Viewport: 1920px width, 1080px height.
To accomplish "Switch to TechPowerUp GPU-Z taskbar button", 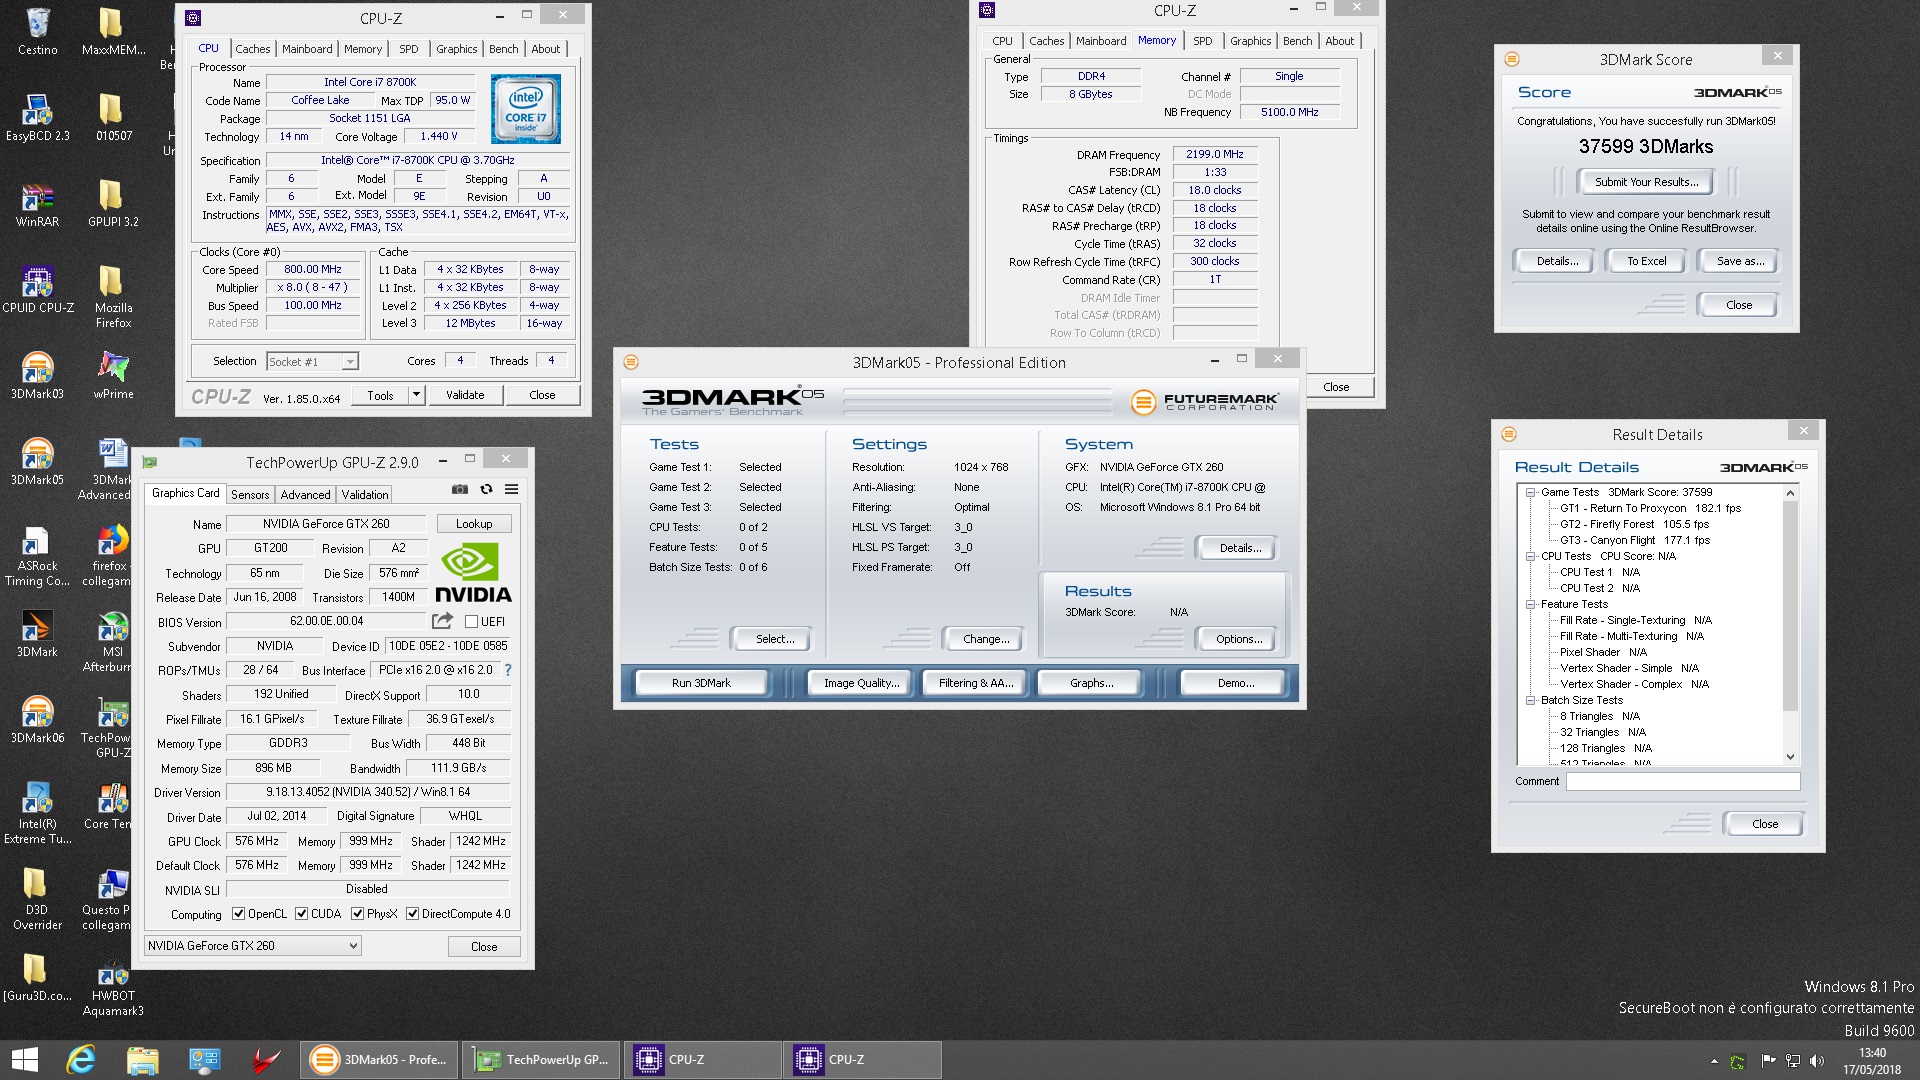I will [543, 1060].
